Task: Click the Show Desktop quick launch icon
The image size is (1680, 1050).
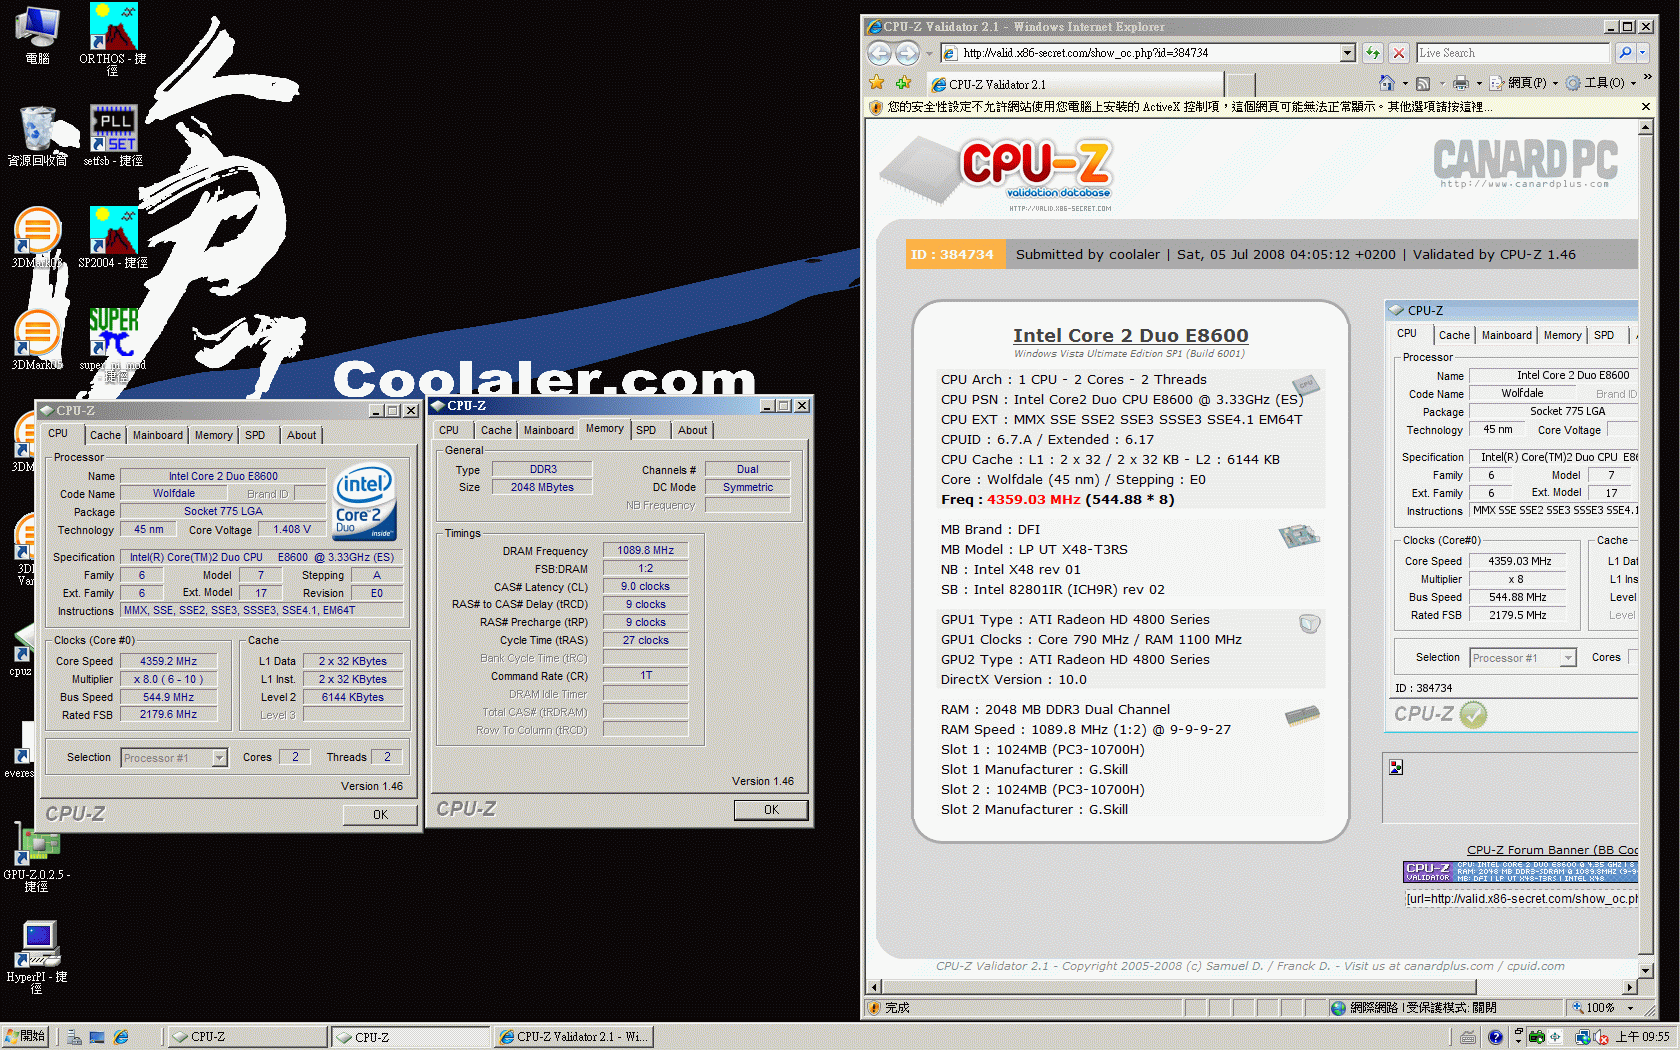Action: (x=97, y=1037)
